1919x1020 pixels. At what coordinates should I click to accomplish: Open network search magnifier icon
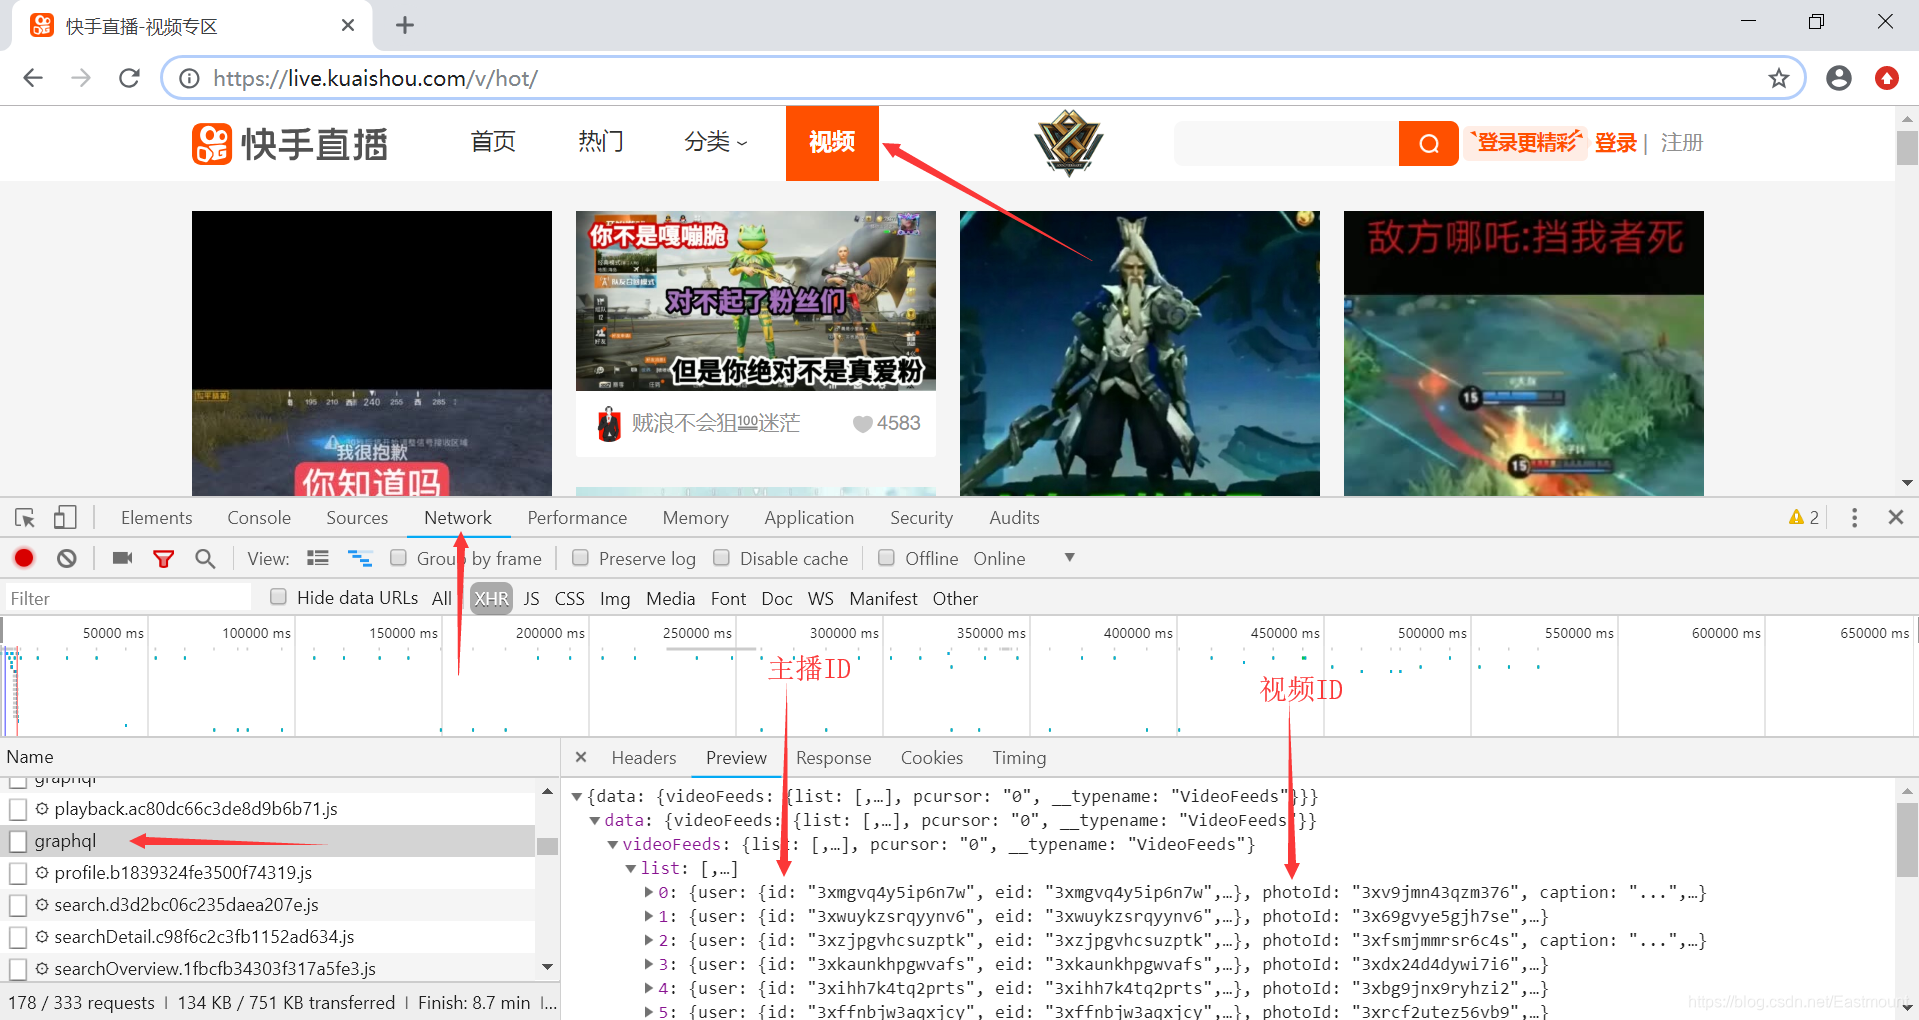205,558
